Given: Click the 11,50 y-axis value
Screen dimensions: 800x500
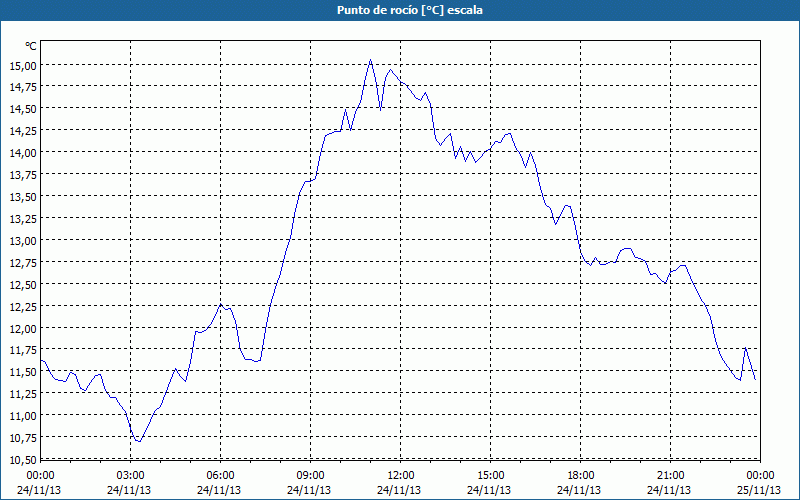Looking at the screenshot, I should [x=23, y=371].
